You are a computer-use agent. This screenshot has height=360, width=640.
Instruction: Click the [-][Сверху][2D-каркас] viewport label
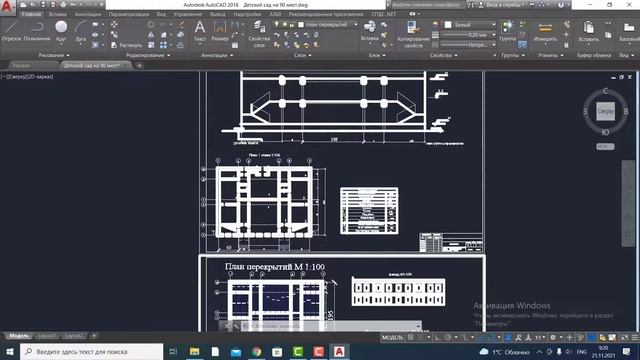[x=27, y=76]
